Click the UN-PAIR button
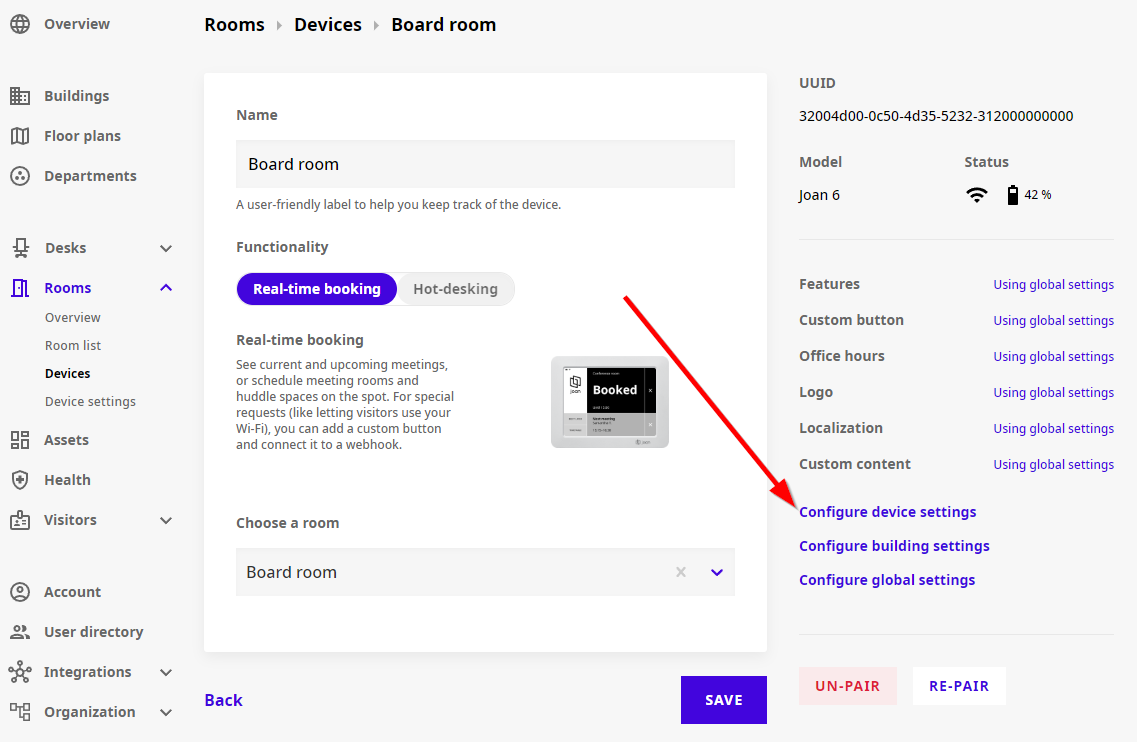Viewport: 1137px width, 742px height. coord(847,685)
